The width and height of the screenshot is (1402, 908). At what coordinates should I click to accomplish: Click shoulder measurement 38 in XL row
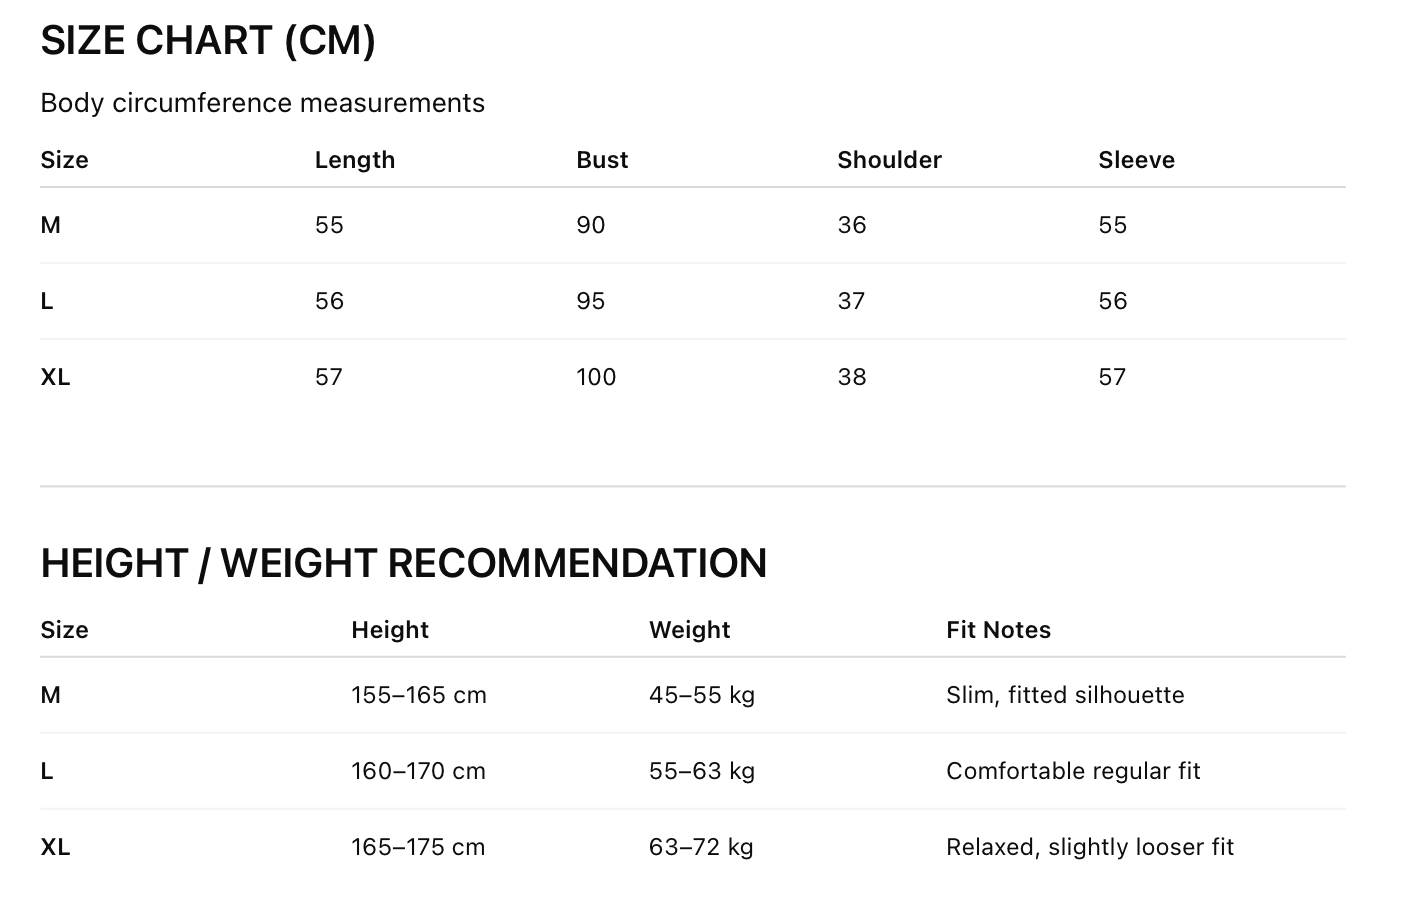[x=852, y=377]
